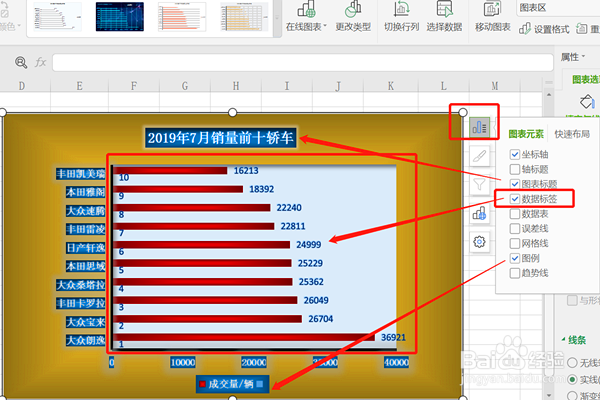Toggle the 与形状 checkbox in properties panel
600x400 pixels.
pyautogui.click(x=572, y=300)
